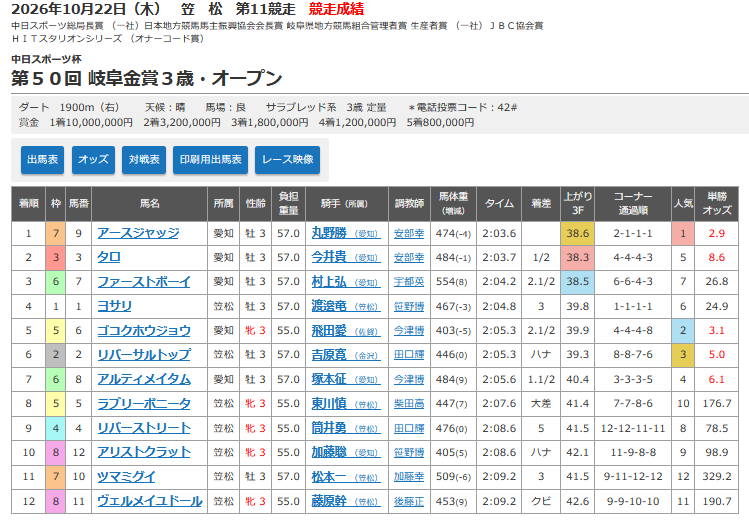Open trainer link 加藤幸
The image size is (749, 524).
click(409, 477)
